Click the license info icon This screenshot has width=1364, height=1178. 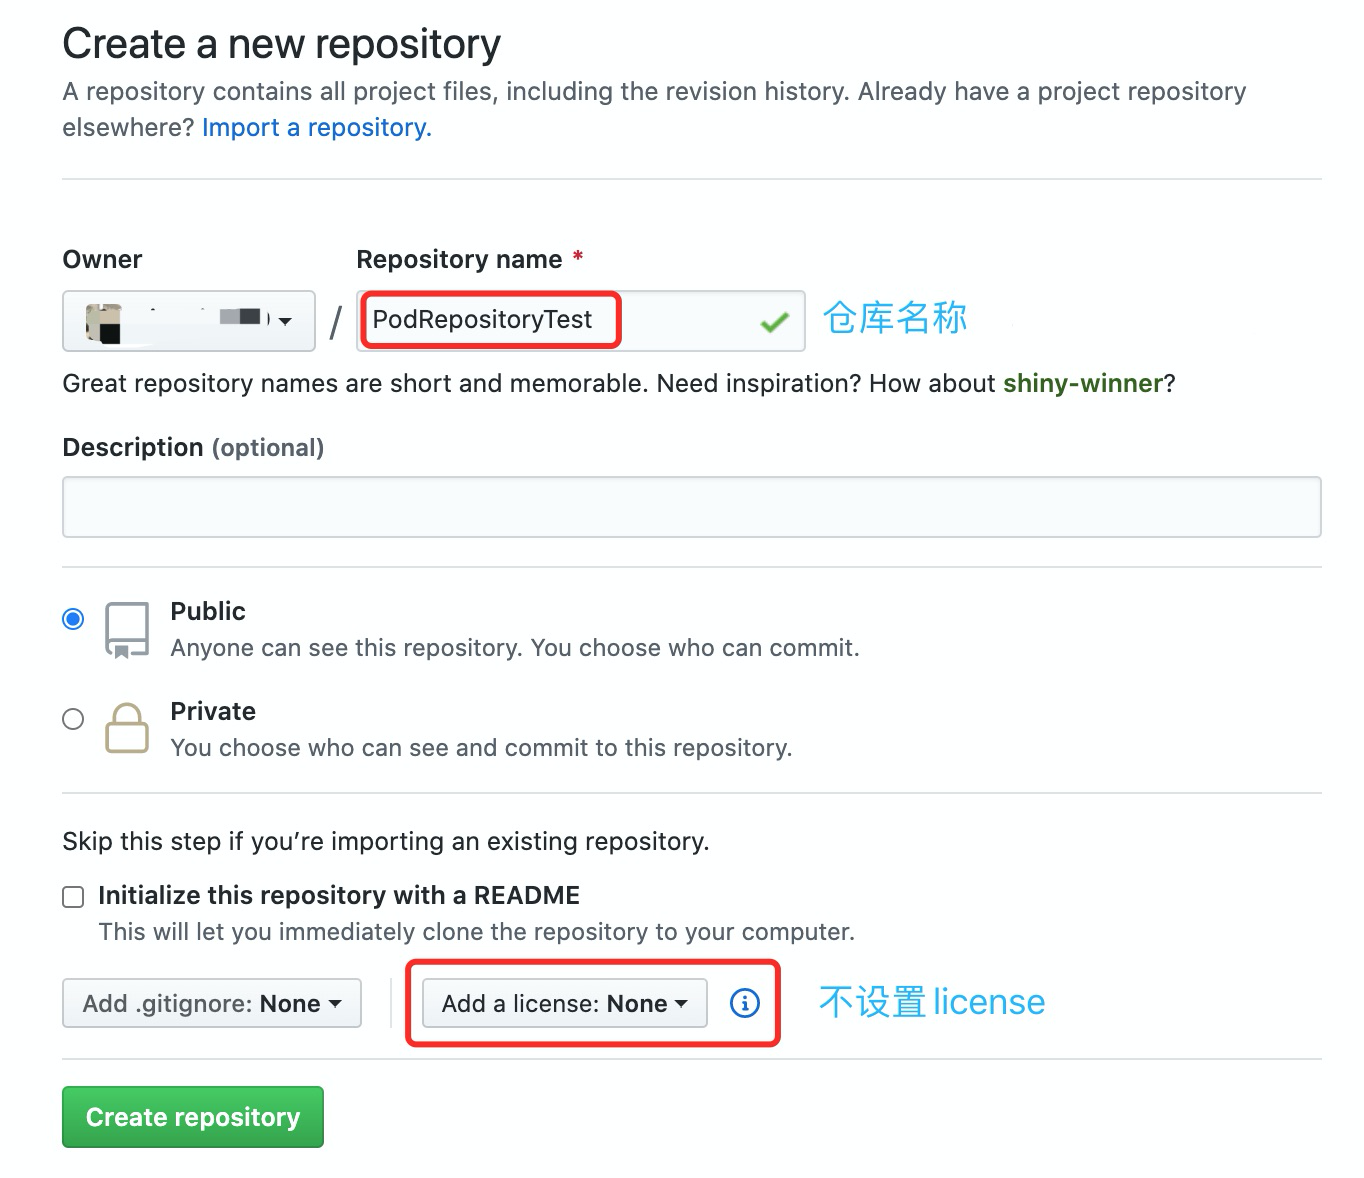[745, 1003]
